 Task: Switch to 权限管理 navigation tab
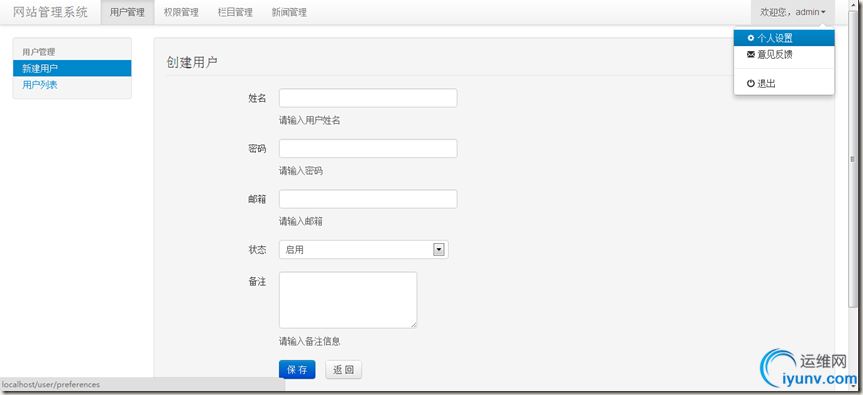click(x=181, y=12)
